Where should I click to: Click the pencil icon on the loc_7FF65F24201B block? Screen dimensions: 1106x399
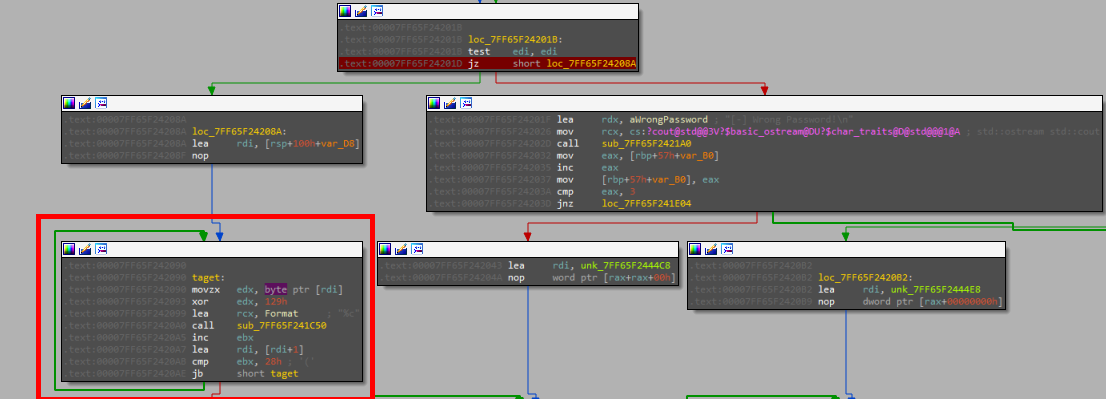(361, 11)
